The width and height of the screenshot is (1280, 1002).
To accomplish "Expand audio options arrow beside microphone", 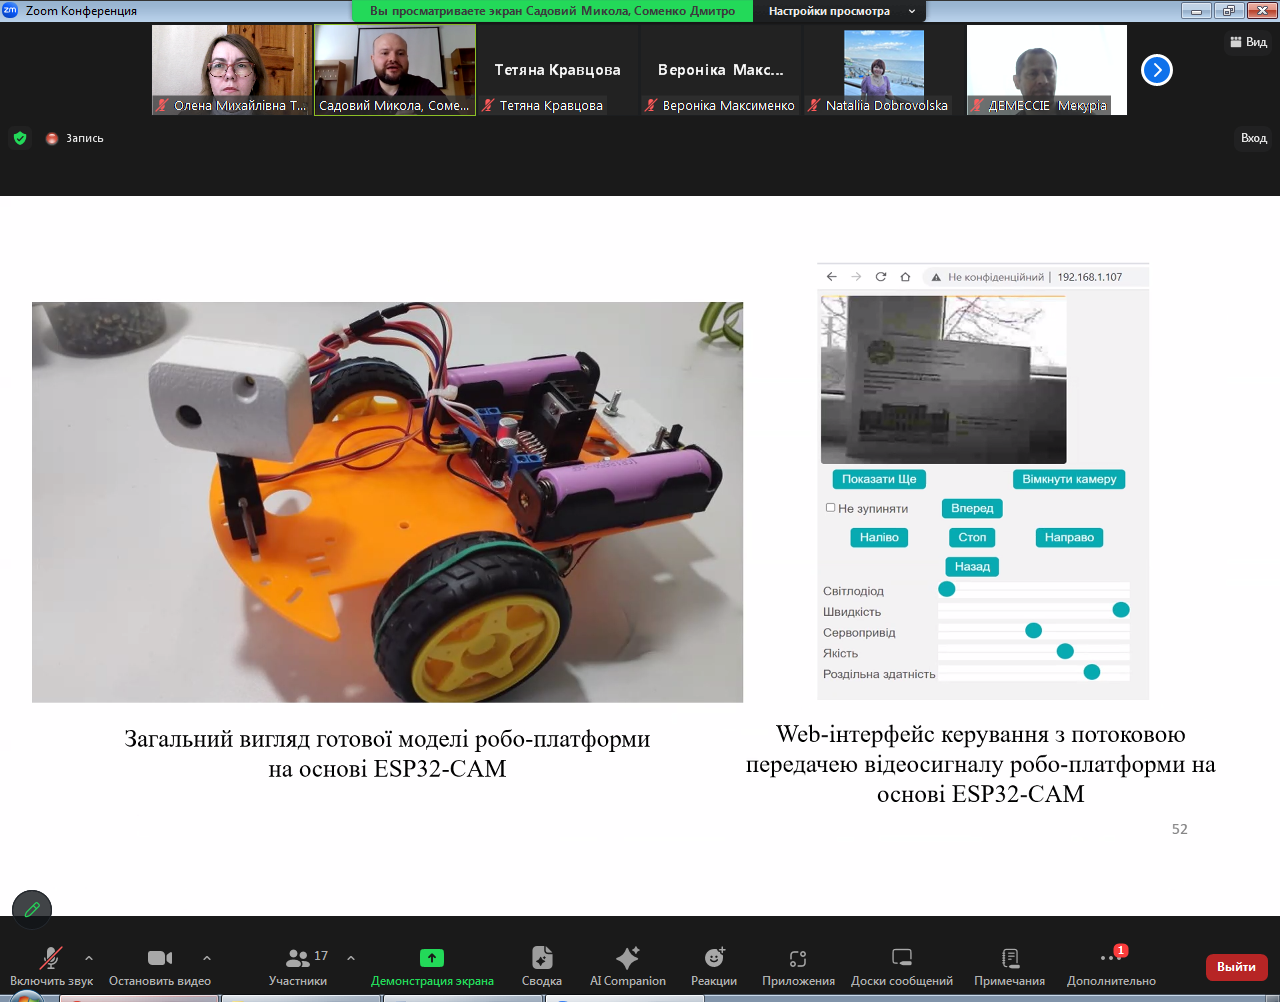I will click(x=89, y=958).
